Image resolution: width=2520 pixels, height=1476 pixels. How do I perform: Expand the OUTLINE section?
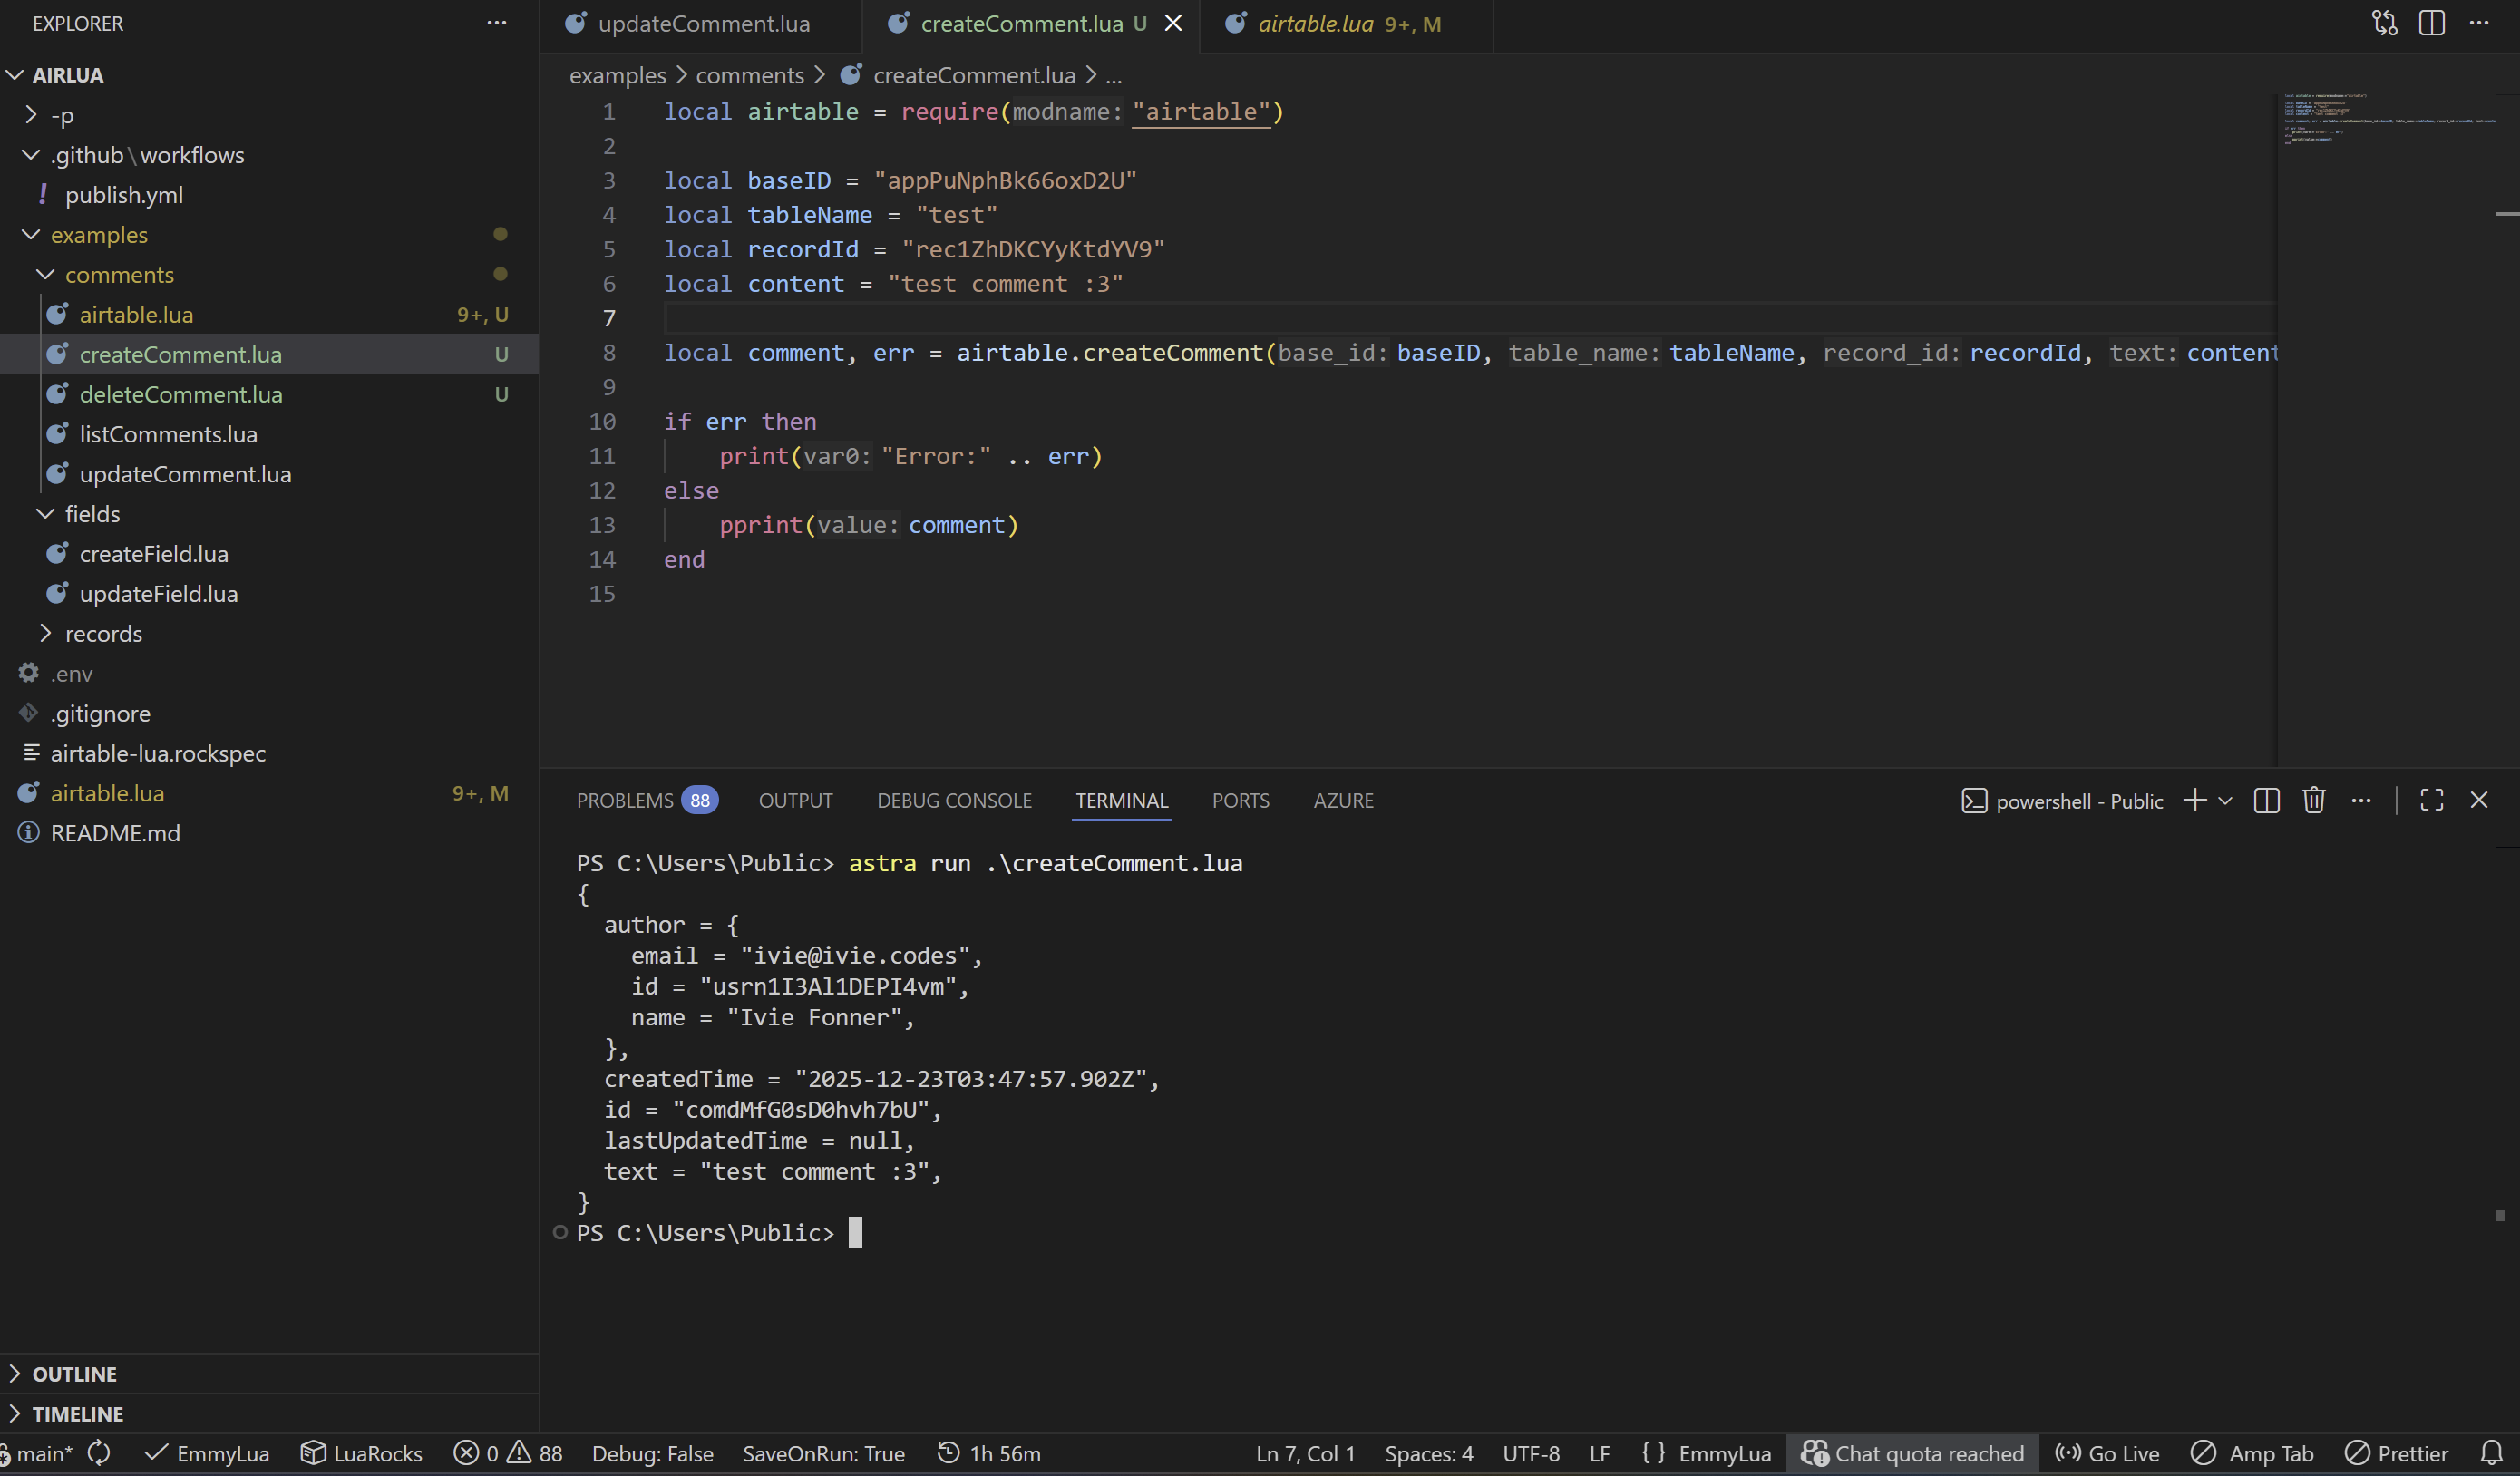tap(74, 1374)
